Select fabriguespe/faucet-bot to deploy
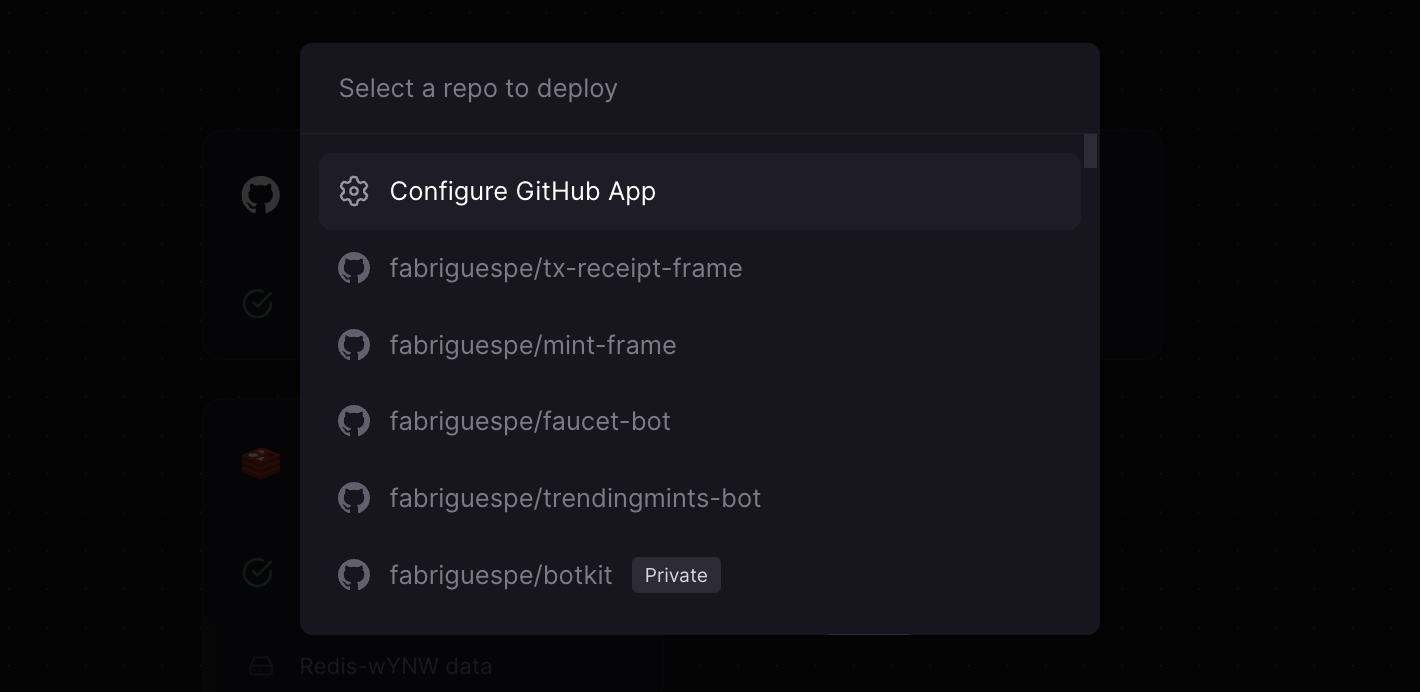 (700, 421)
